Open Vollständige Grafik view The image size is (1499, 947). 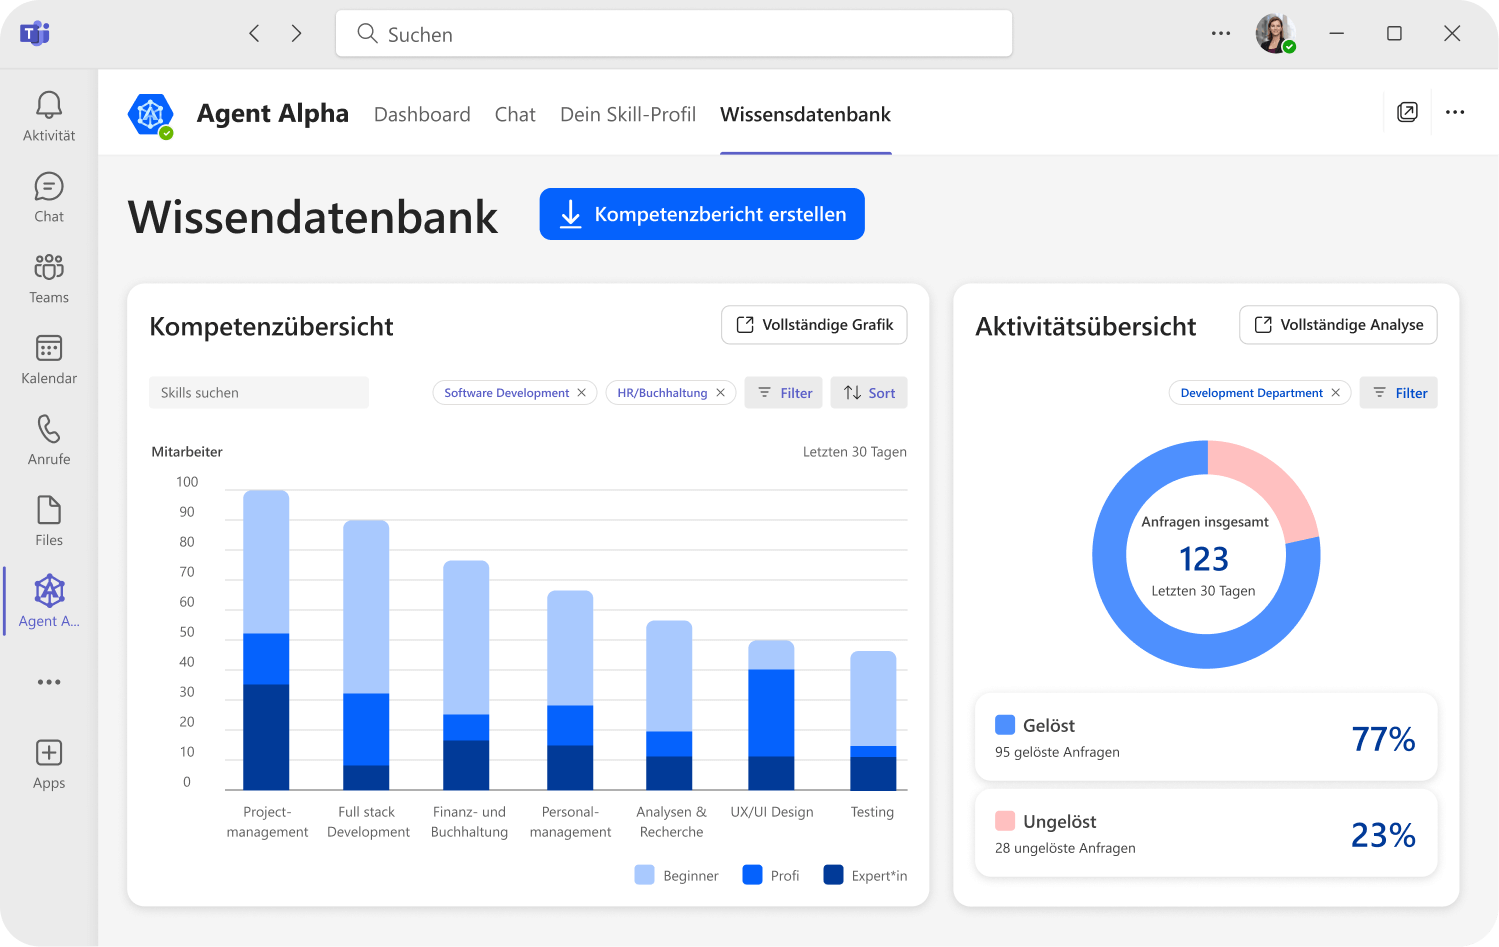click(814, 325)
